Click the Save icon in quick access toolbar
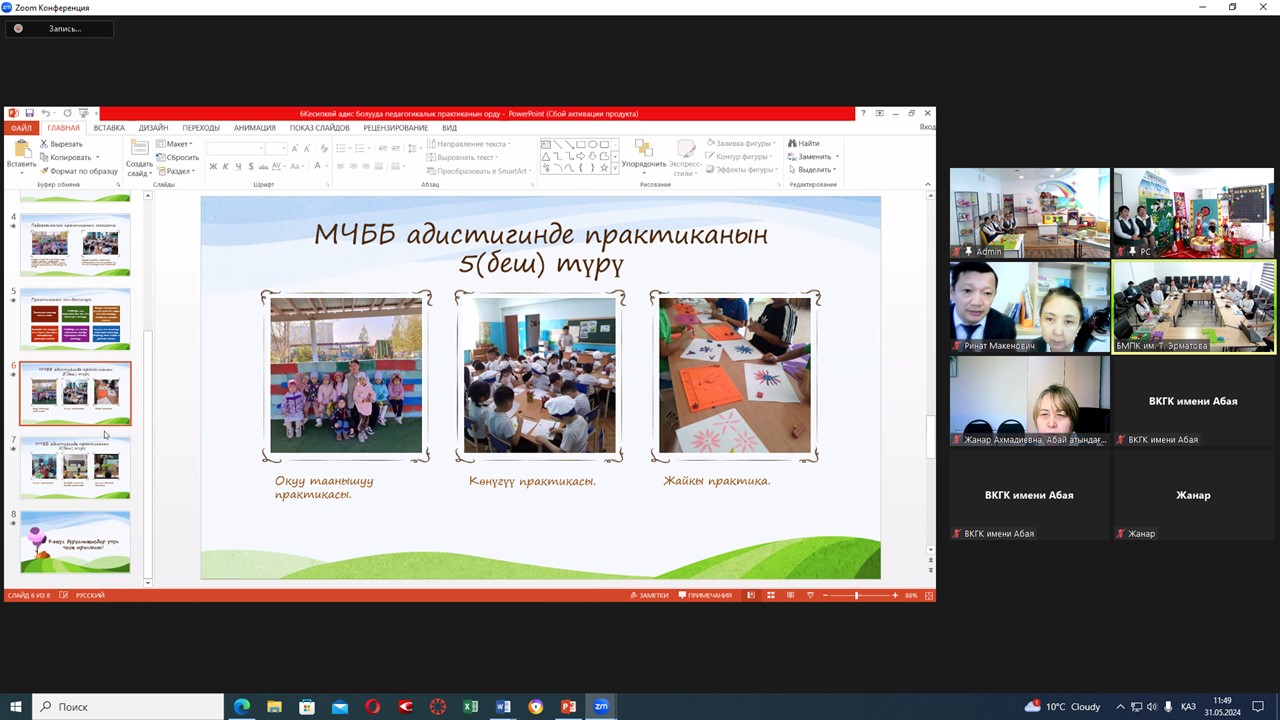 click(x=30, y=113)
